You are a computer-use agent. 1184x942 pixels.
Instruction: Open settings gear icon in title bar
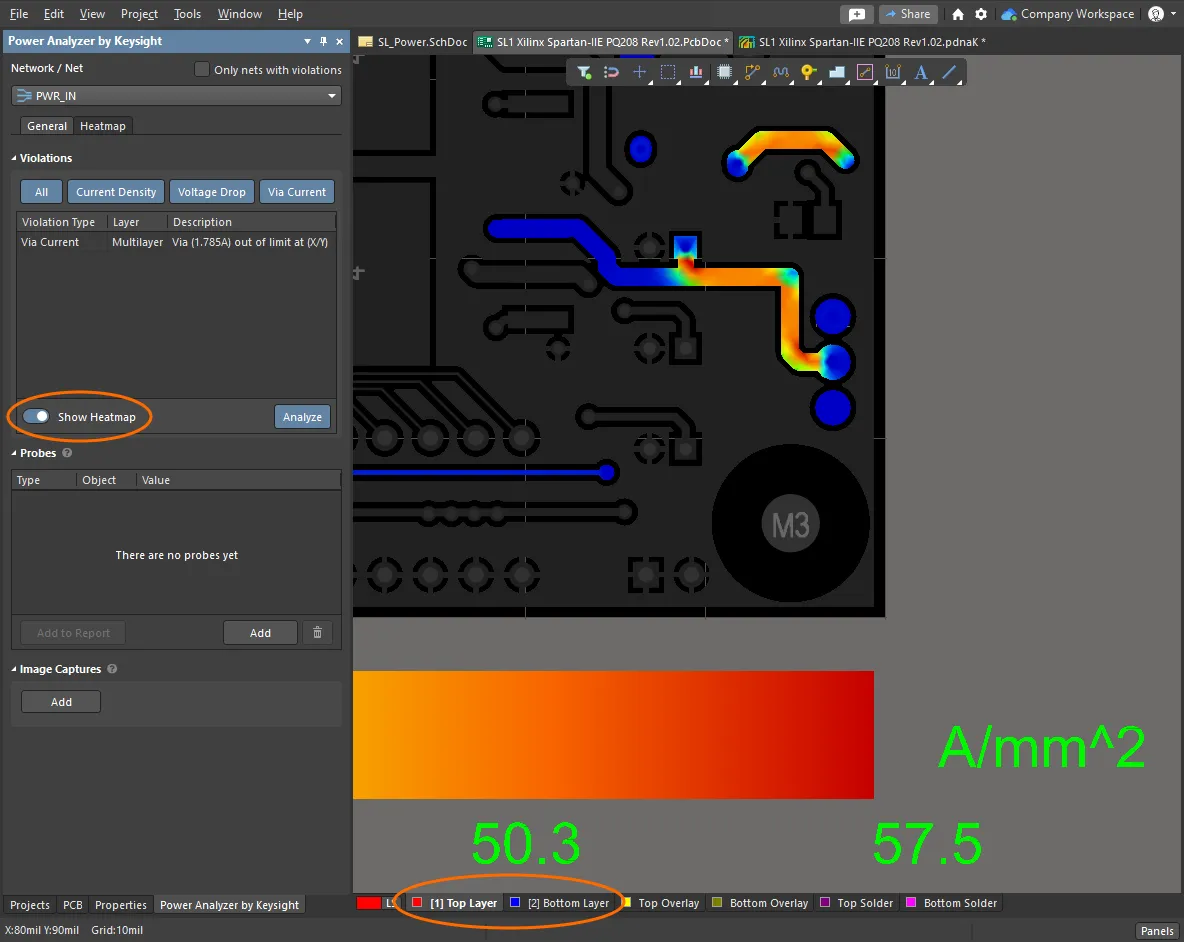pyautogui.click(x=981, y=14)
